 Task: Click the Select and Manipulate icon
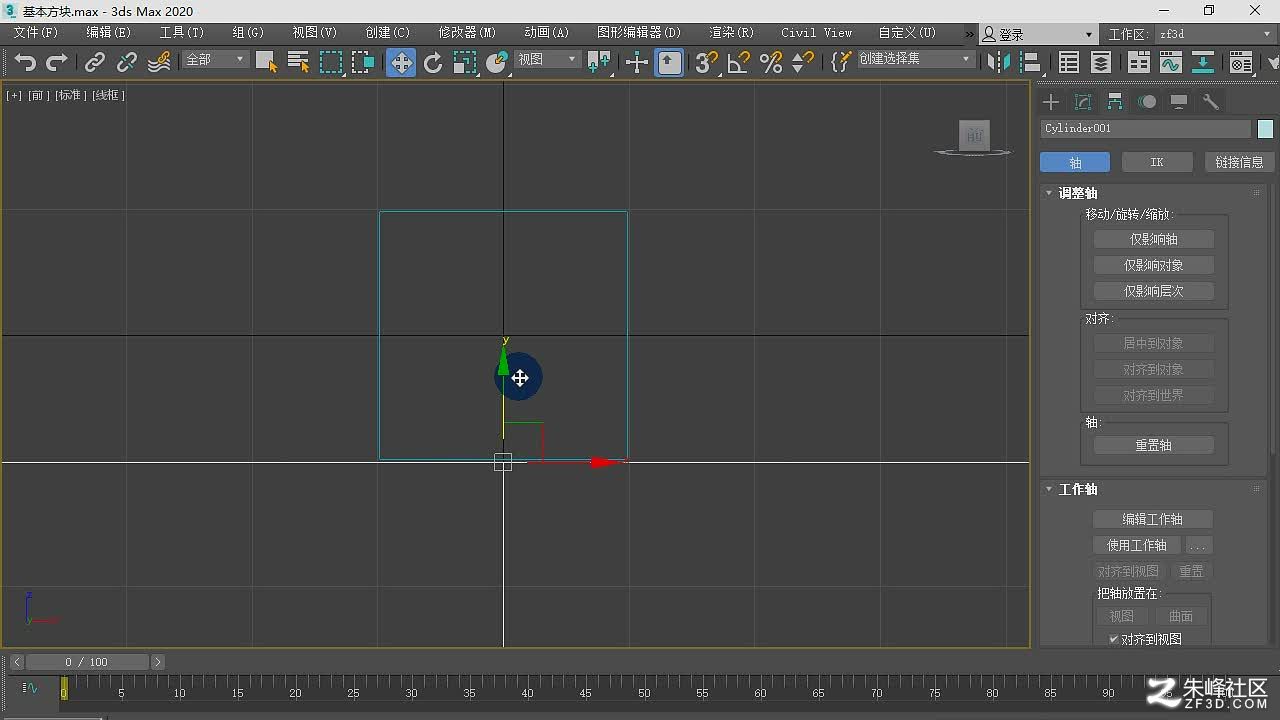(637, 63)
